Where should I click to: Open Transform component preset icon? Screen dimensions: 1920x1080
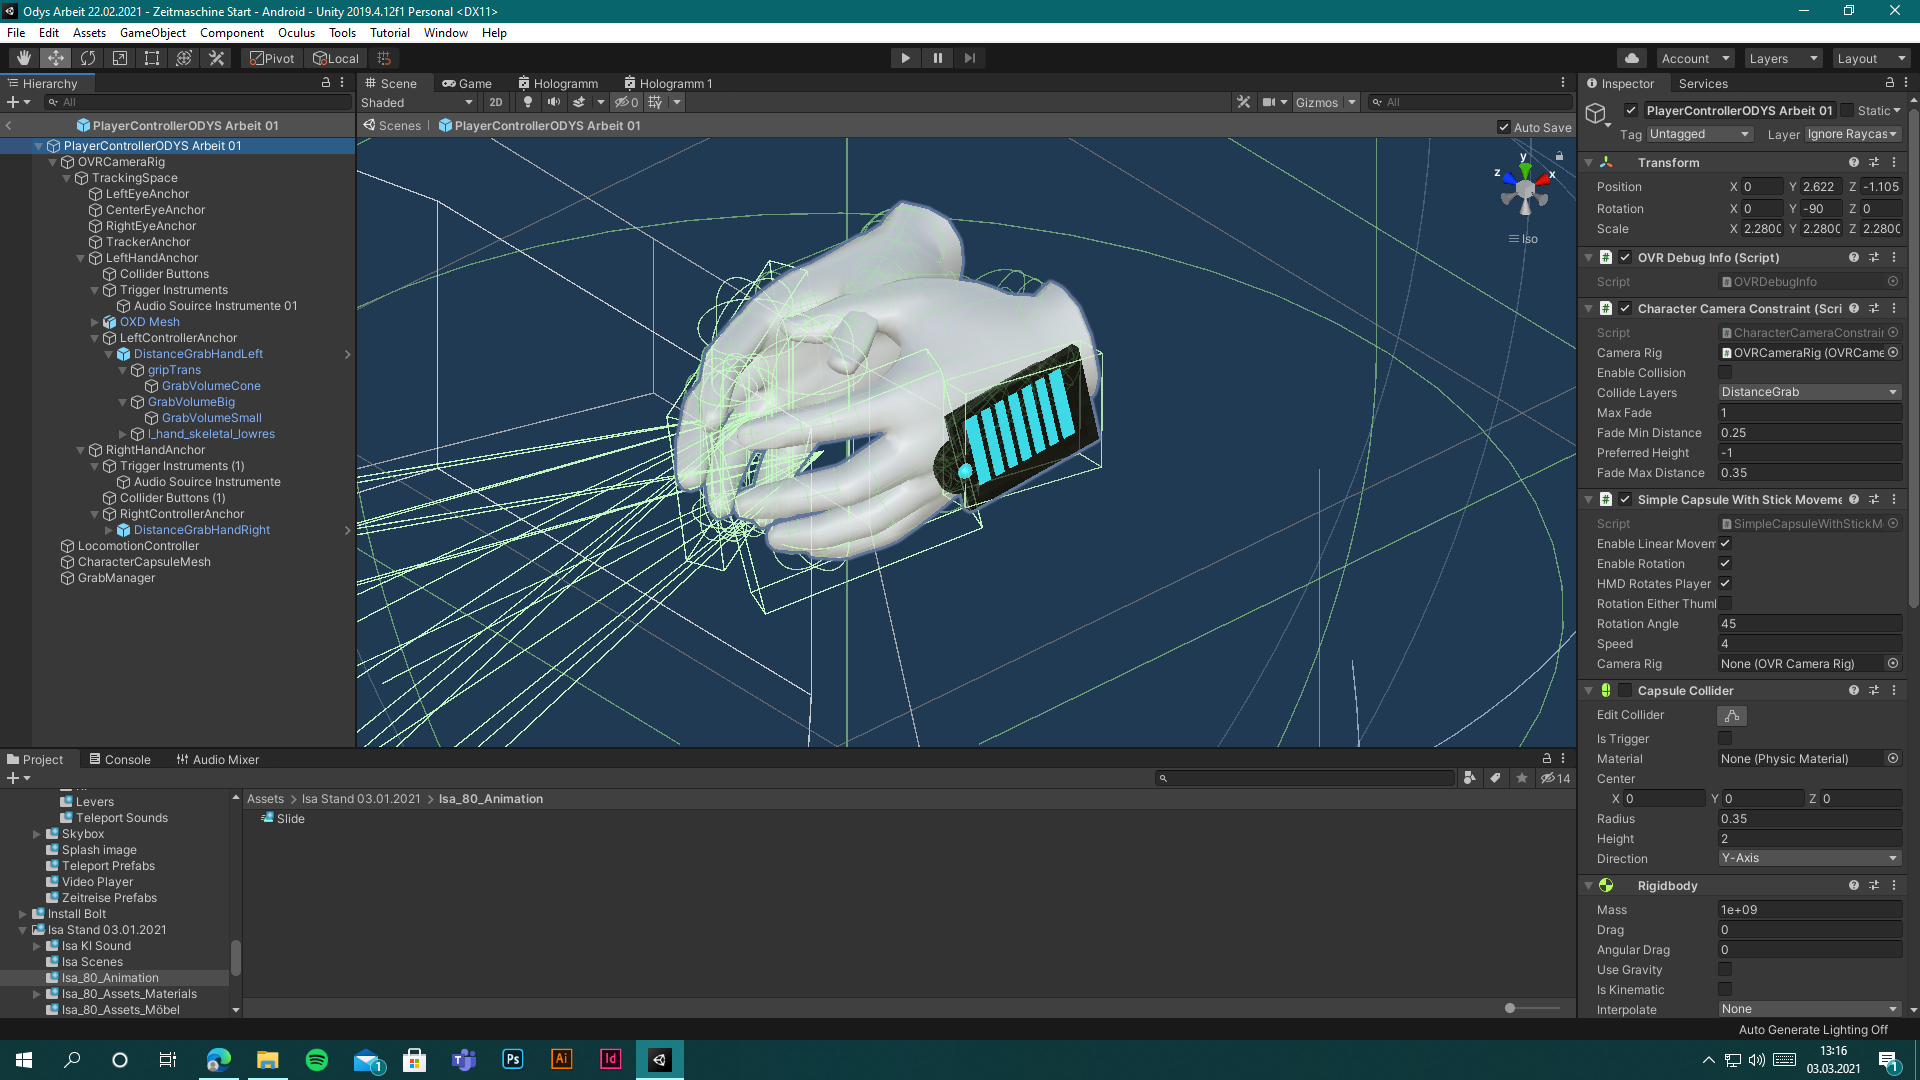1874,162
